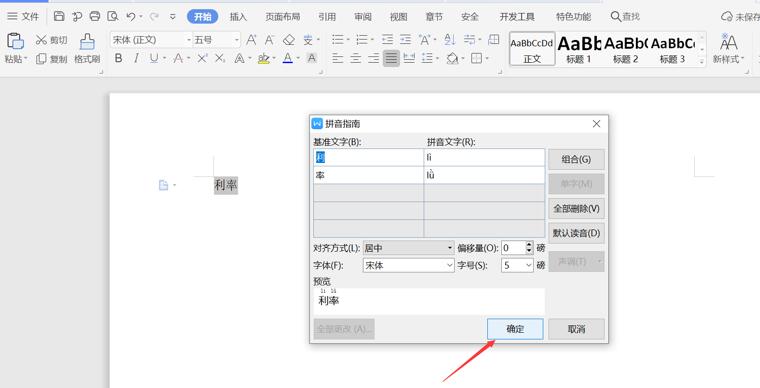This screenshot has height=388, width=760.
Task: Click the 偏移量 offset value field
Action: click(x=513, y=248)
